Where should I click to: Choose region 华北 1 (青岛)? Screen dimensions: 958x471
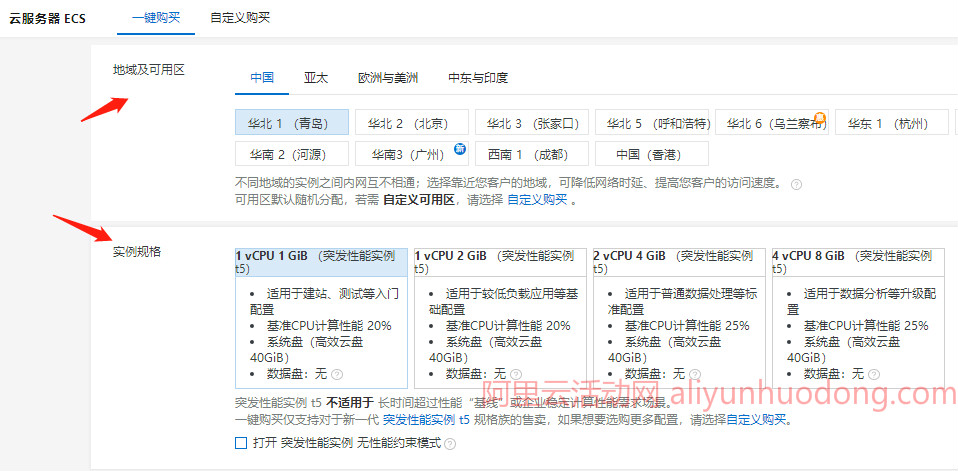click(291, 122)
